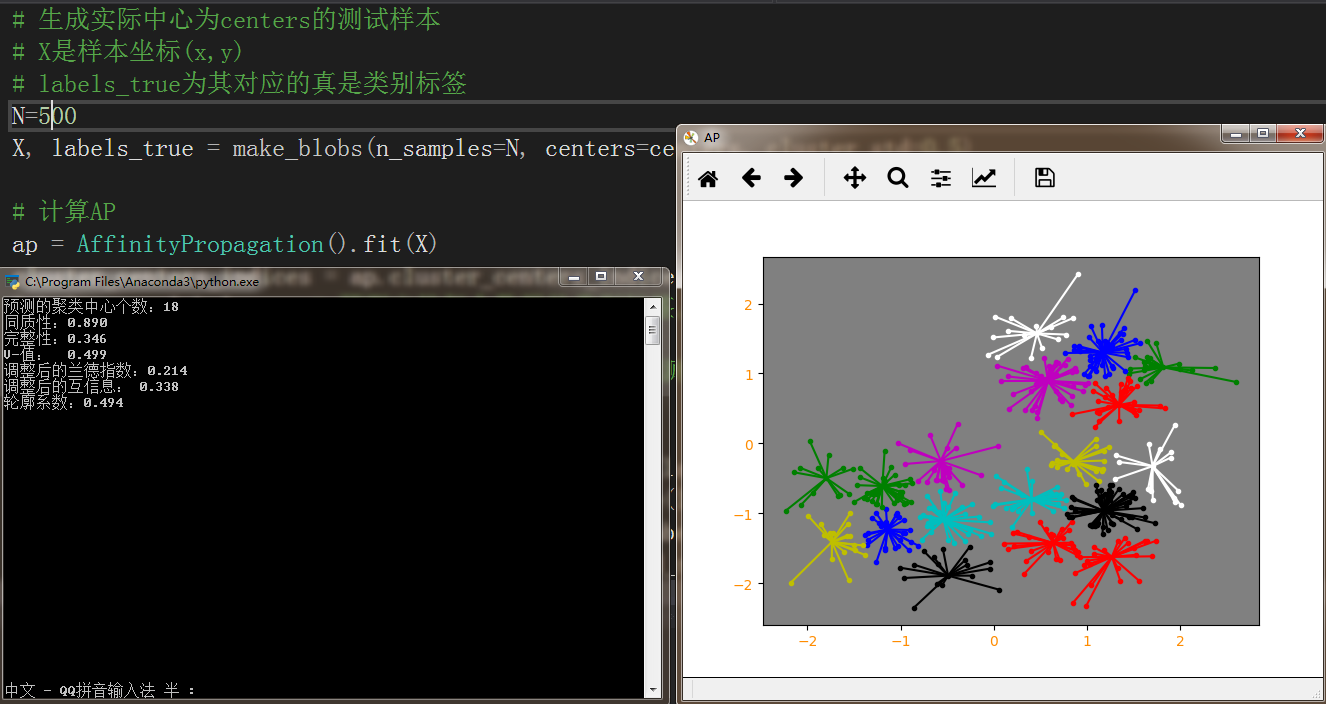Click the '同质性: 0.890' console line

(x=56, y=323)
